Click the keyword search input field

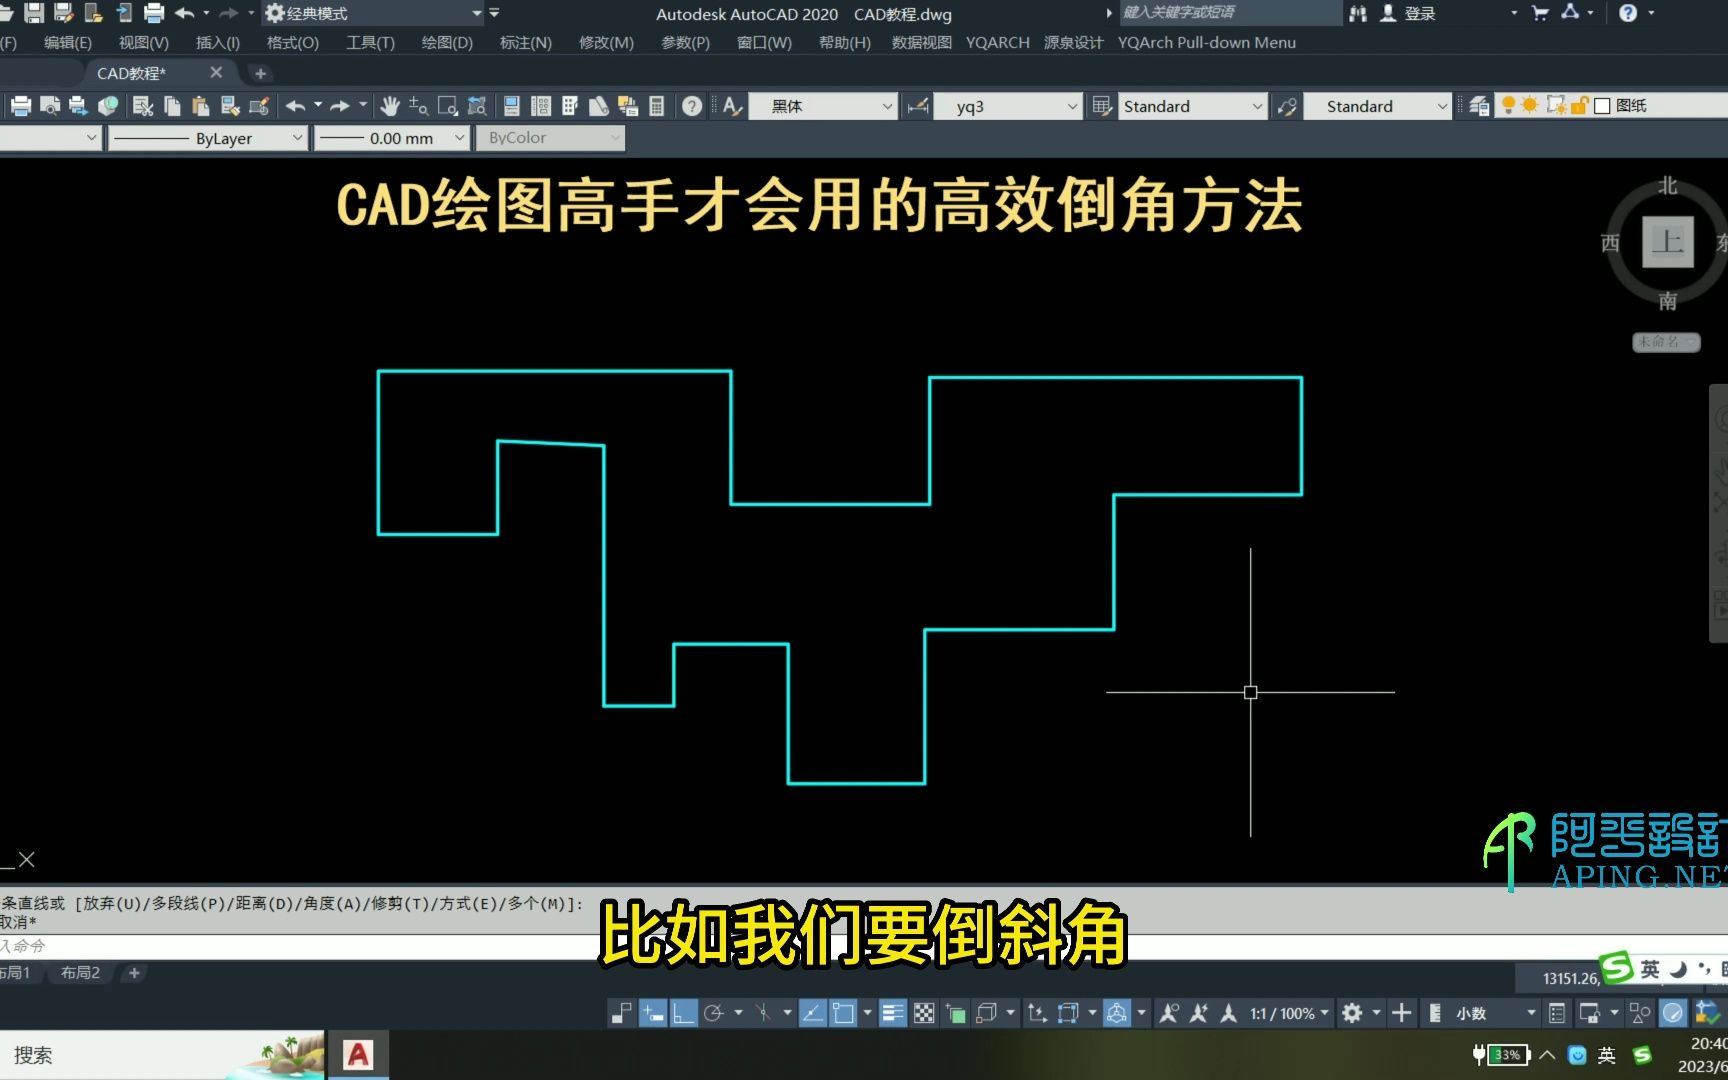1230,13
